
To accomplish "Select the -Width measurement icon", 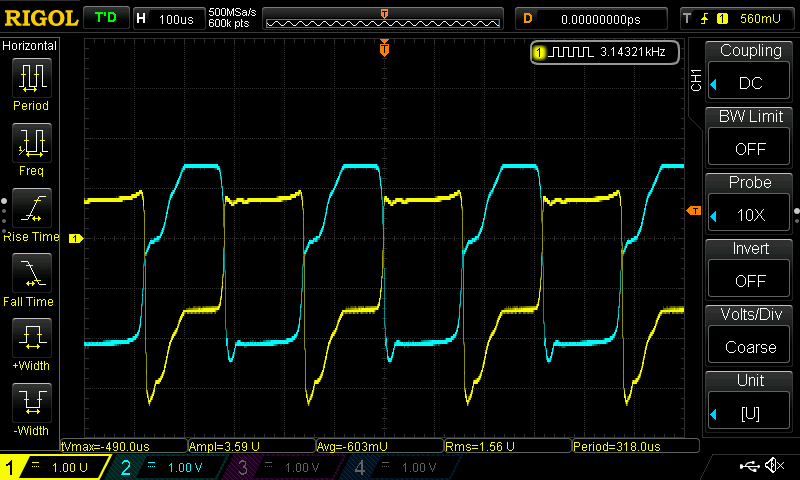I will [x=31, y=405].
